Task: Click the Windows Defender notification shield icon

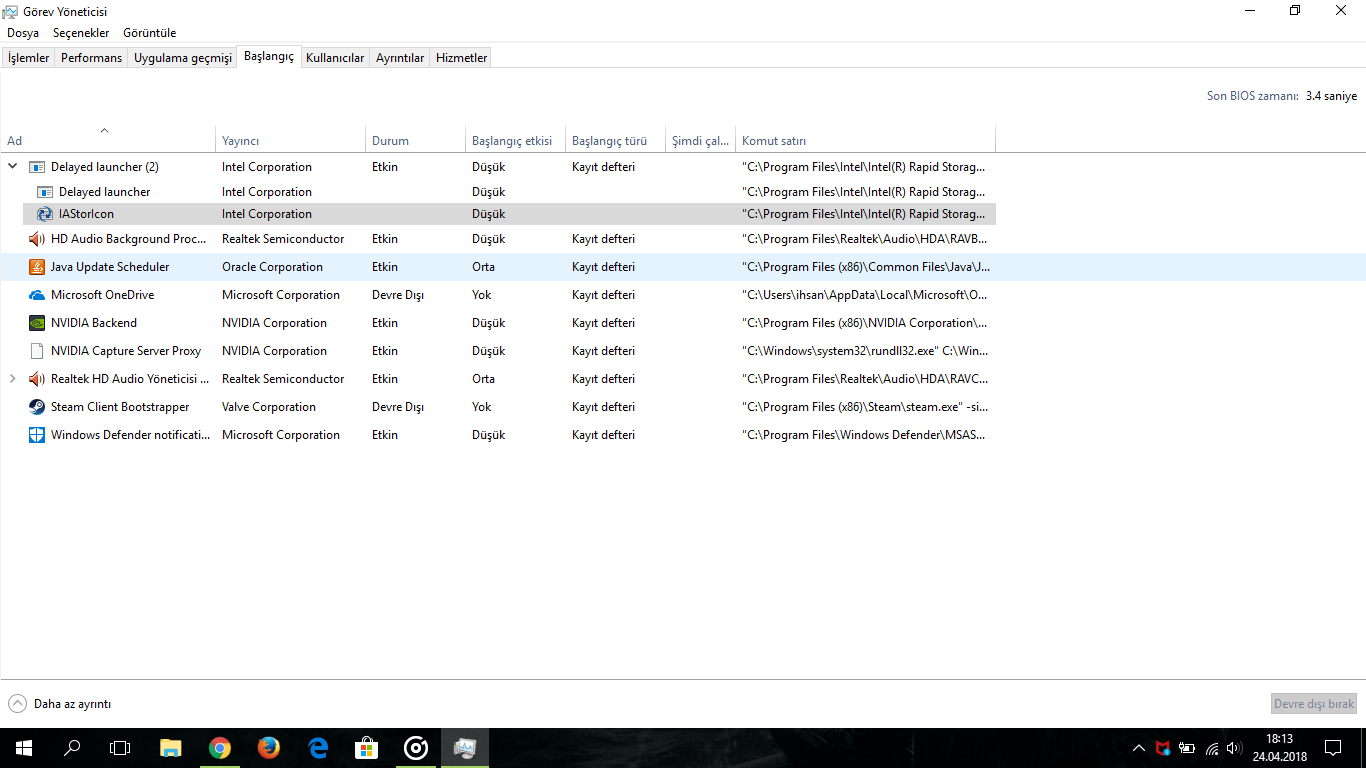Action: point(37,435)
